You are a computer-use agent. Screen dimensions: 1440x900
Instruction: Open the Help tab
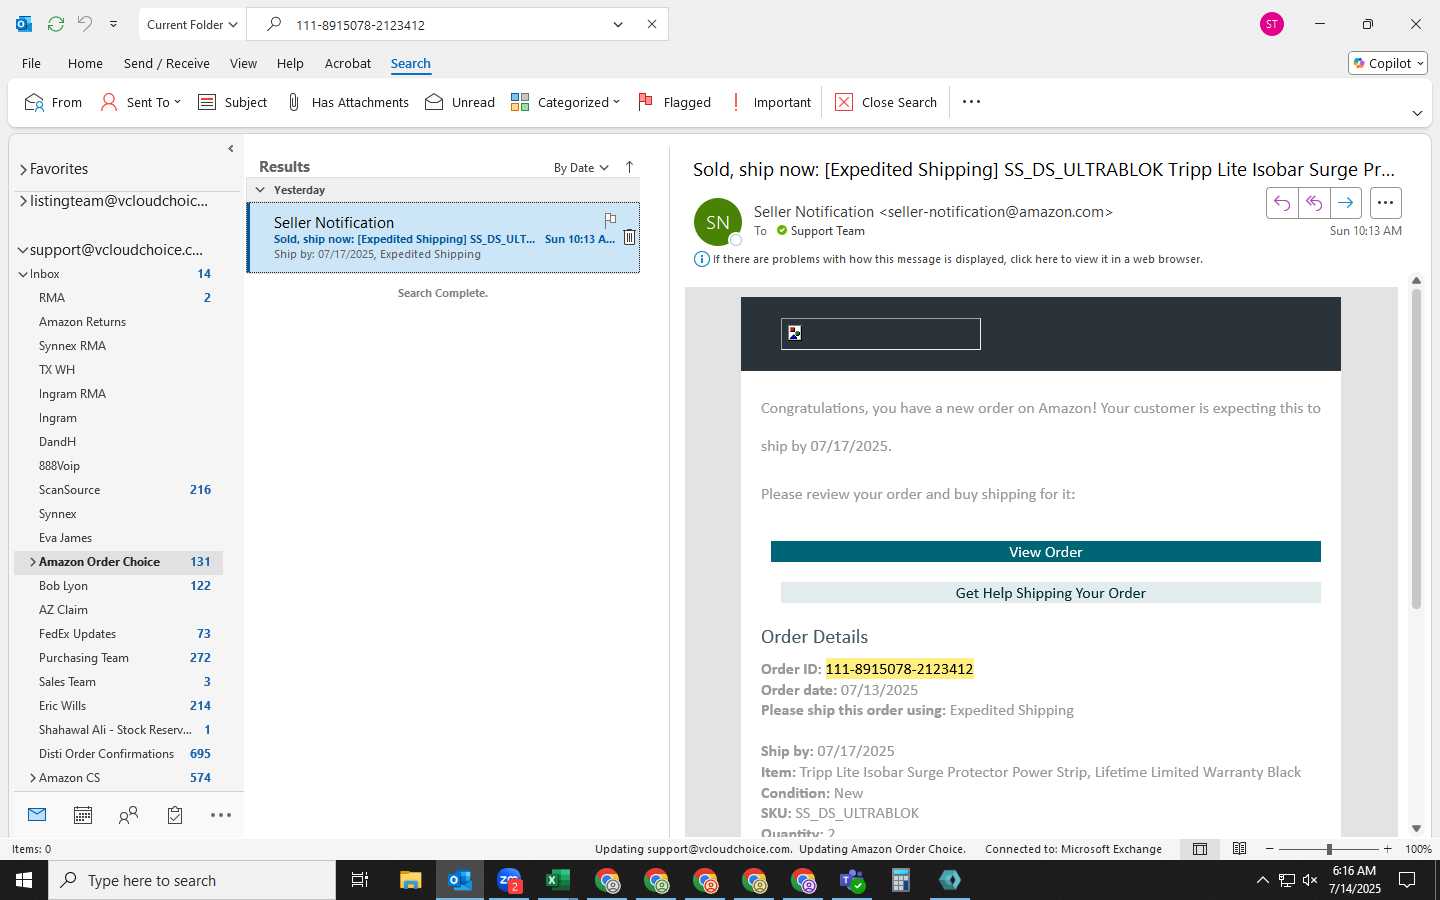click(x=290, y=63)
